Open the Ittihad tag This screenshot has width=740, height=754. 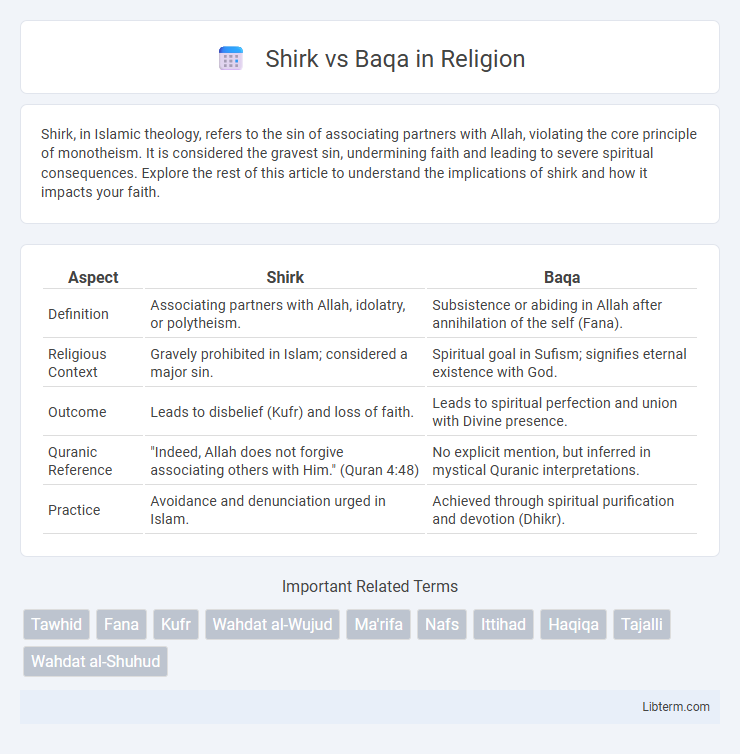click(503, 624)
